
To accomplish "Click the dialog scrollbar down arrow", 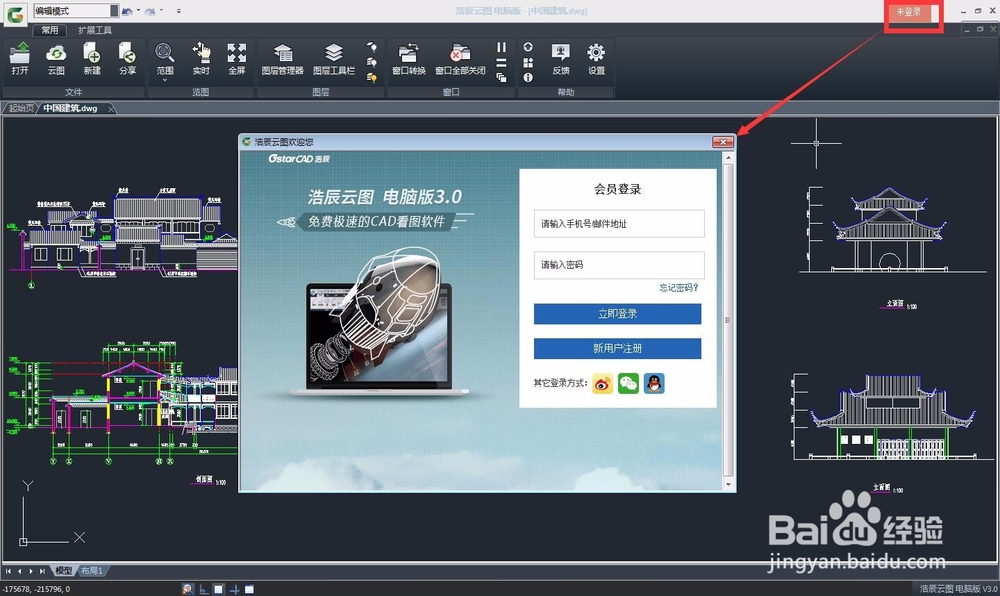I will [x=728, y=485].
